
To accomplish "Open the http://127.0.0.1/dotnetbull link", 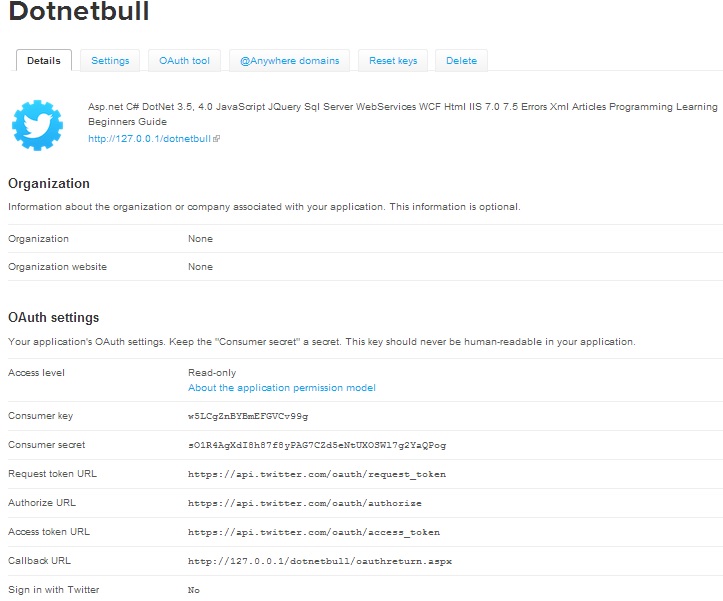I will (149, 138).
